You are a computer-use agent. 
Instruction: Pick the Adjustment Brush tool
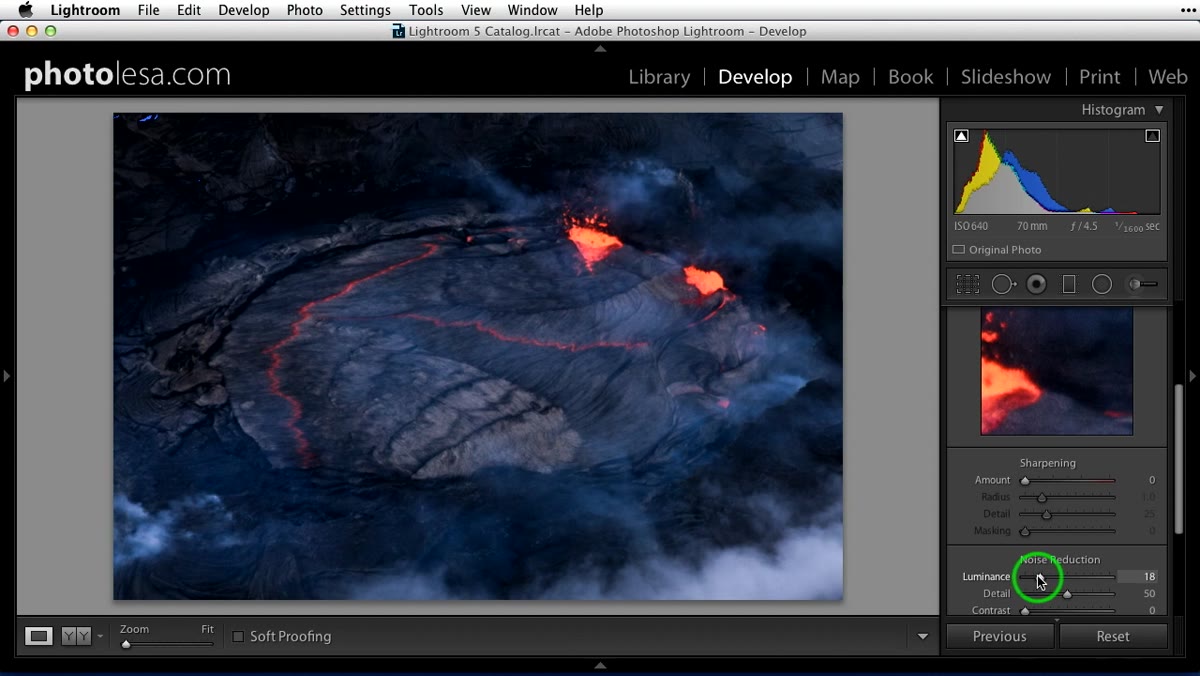(x=1143, y=285)
